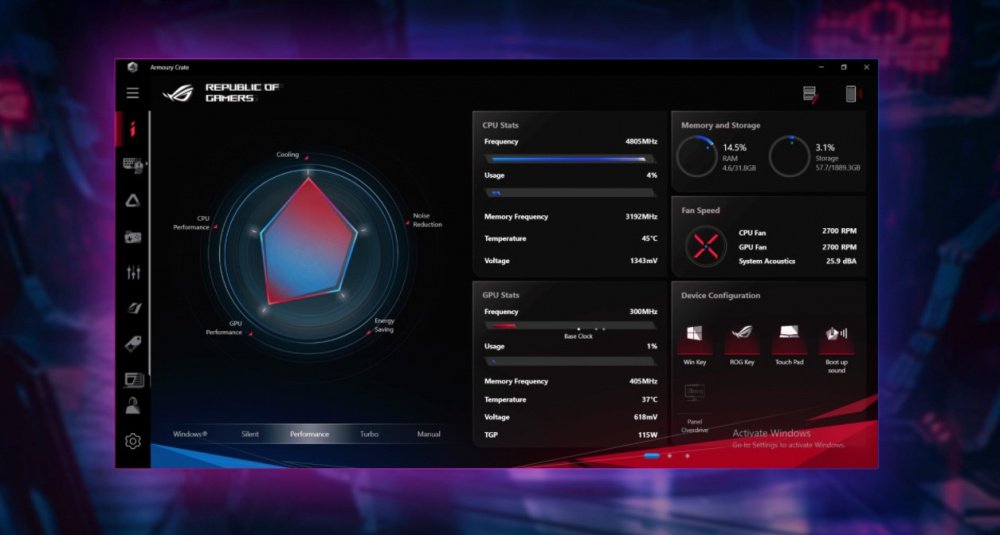Click the CPU Fan 2700 RPM value

point(839,231)
